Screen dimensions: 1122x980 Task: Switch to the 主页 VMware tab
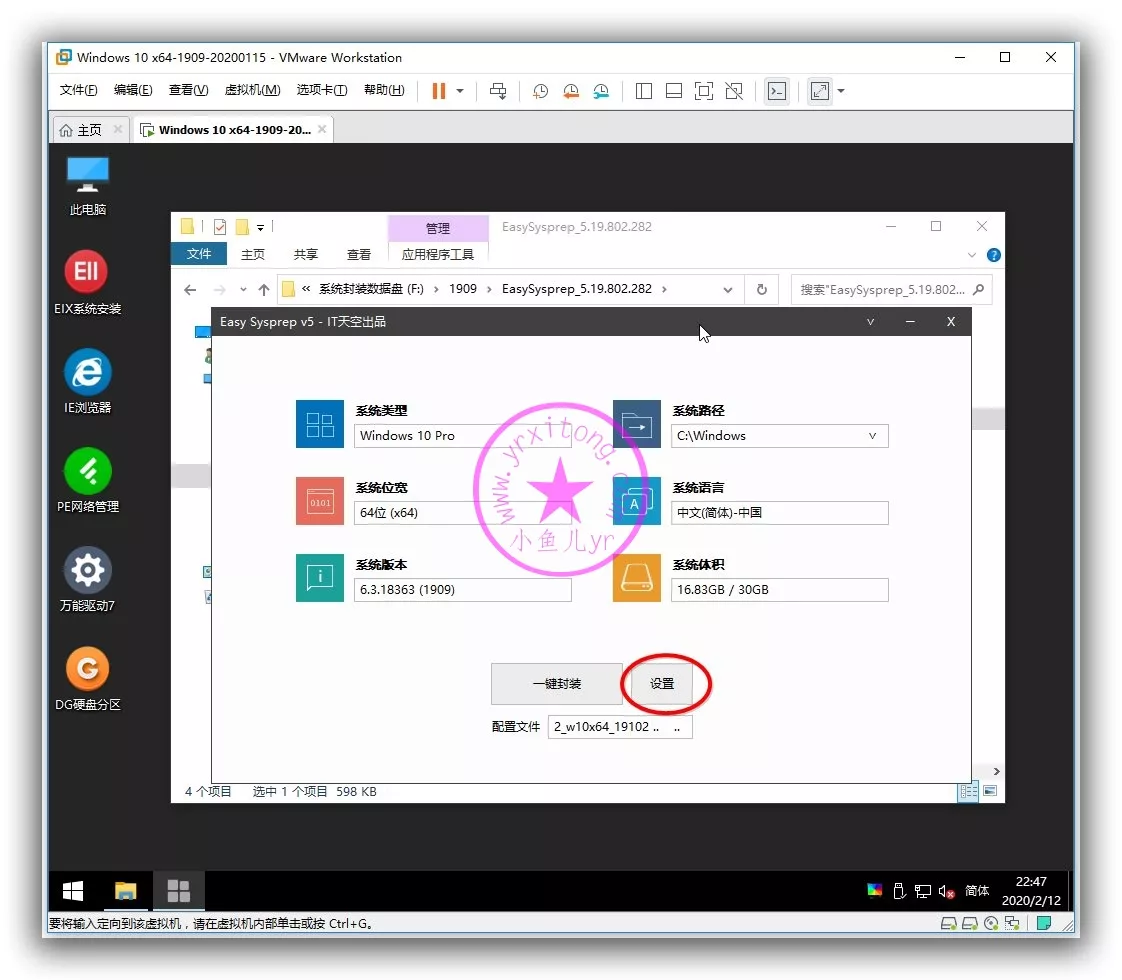82,130
